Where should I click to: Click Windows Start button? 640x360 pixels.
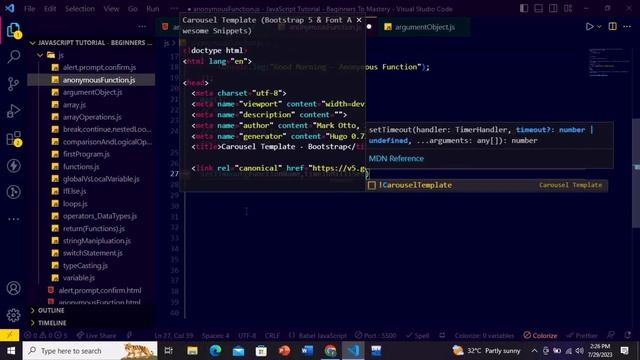[11, 351]
